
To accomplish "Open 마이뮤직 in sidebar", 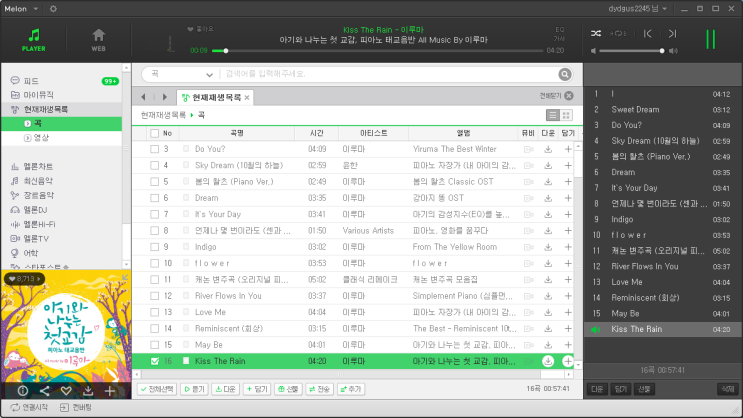I will [x=32, y=95].
